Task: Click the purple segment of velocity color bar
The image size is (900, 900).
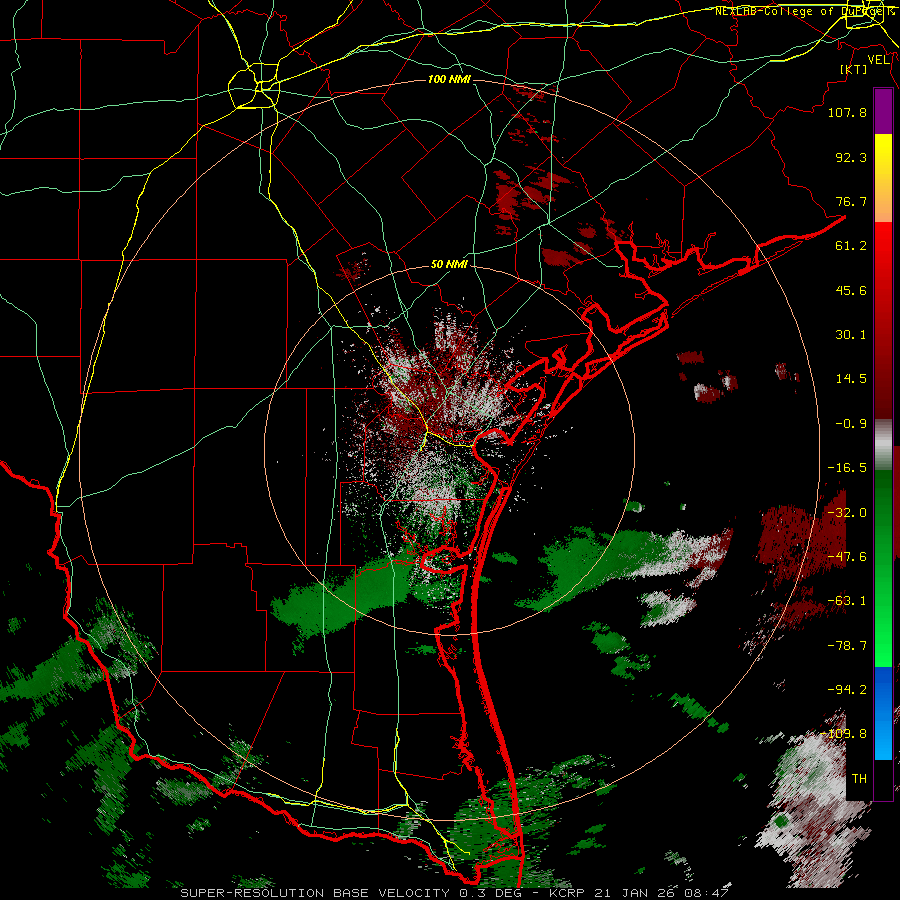Action: 883,111
